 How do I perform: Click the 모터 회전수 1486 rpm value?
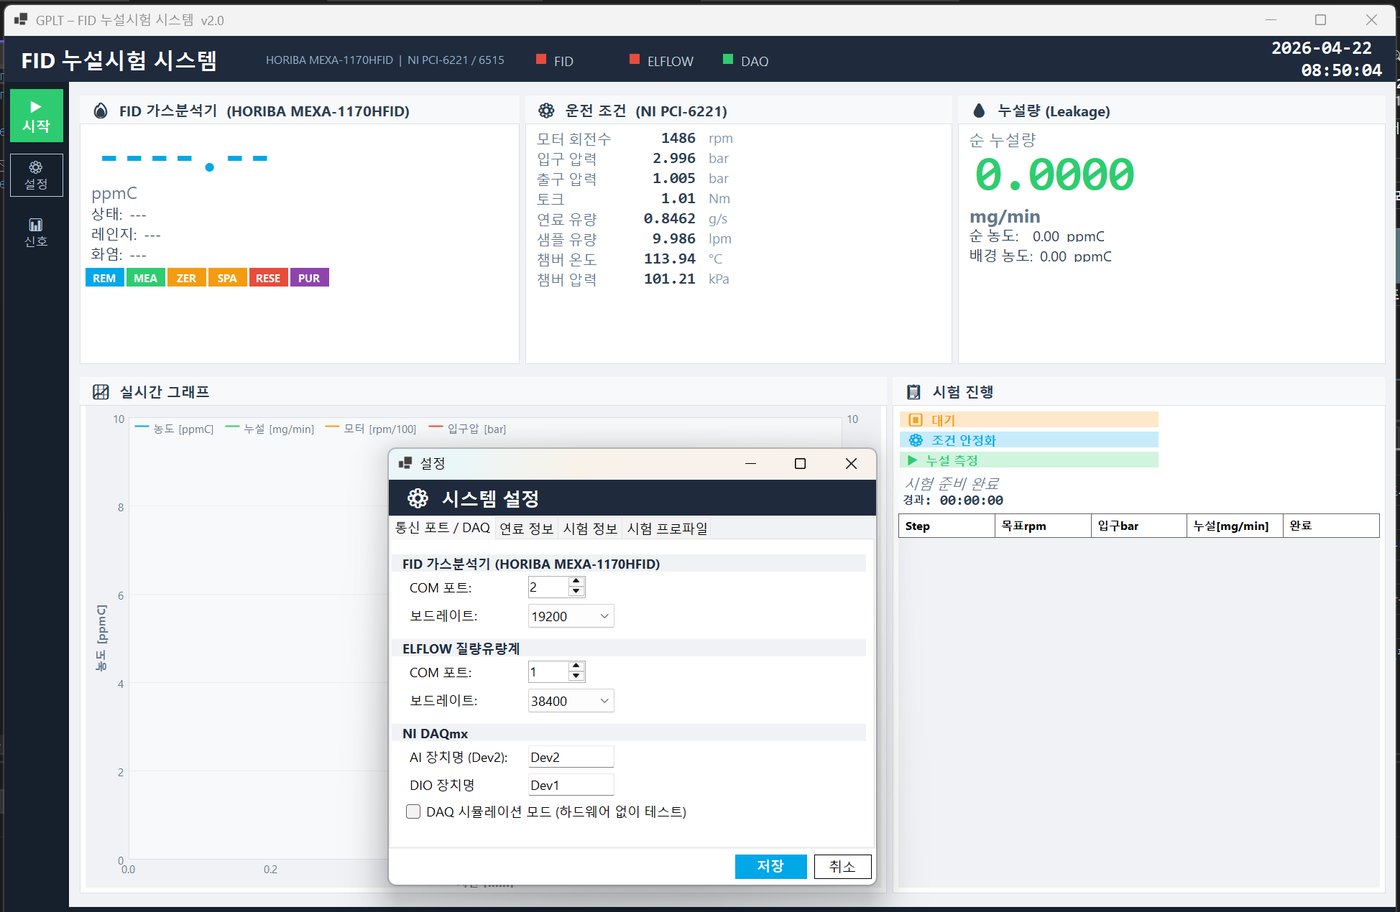pos(678,138)
